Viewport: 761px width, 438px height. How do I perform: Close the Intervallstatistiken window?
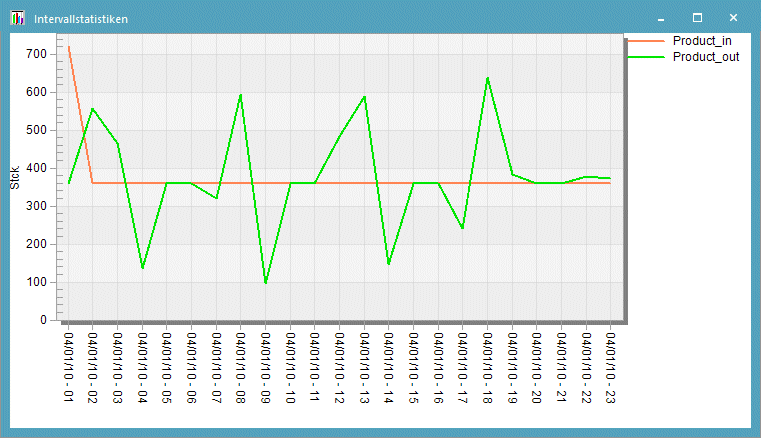[733, 18]
